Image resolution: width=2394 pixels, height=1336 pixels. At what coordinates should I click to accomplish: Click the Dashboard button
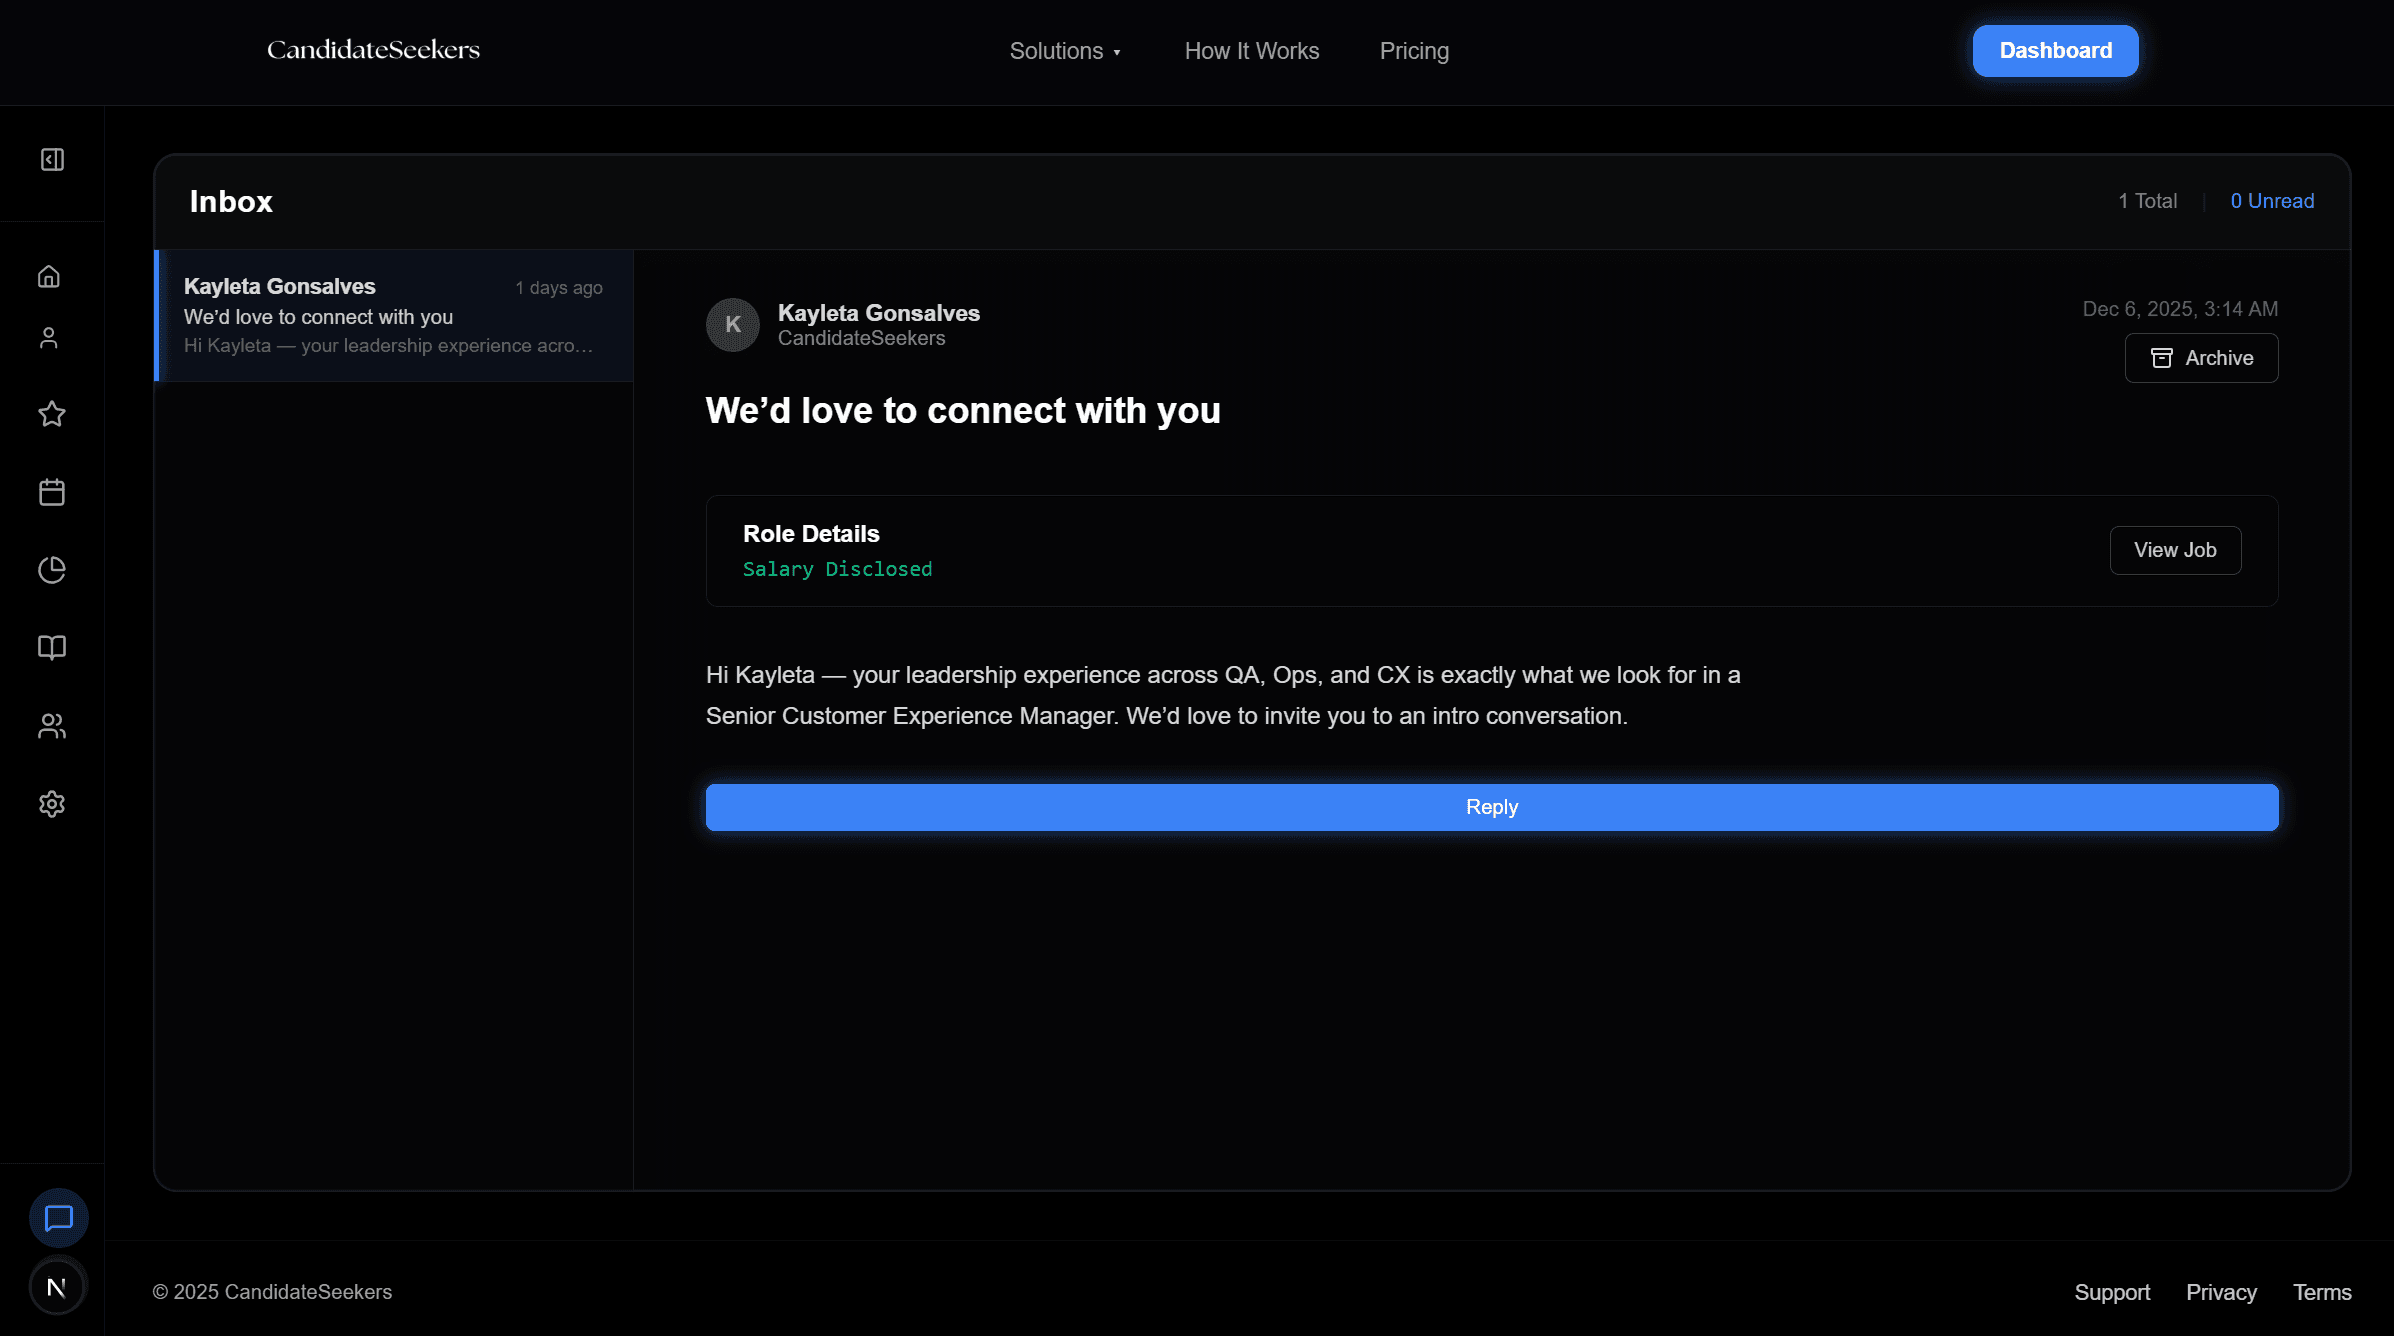pos(2055,51)
